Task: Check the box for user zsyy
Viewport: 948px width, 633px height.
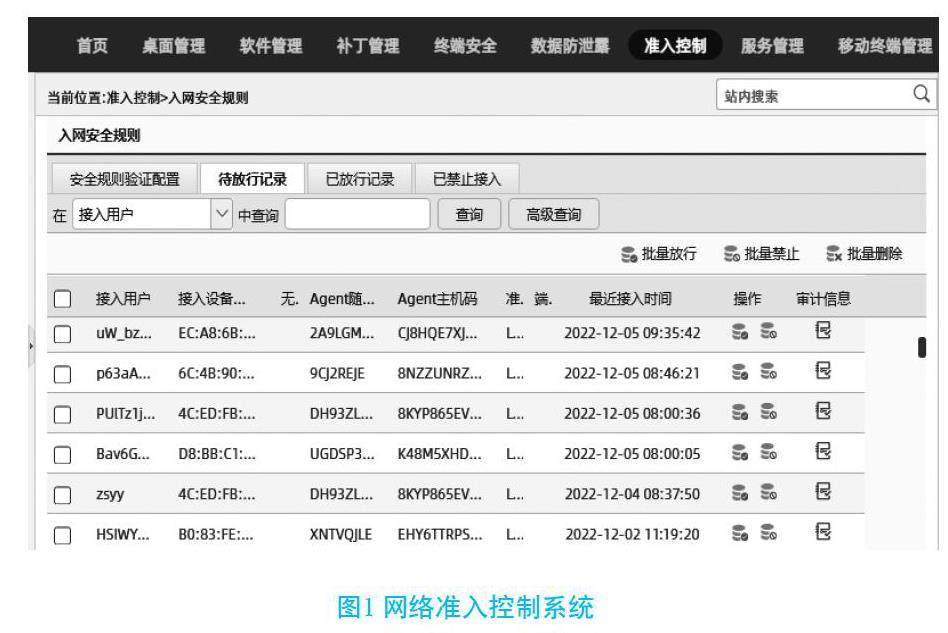Action: click(x=63, y=494)
